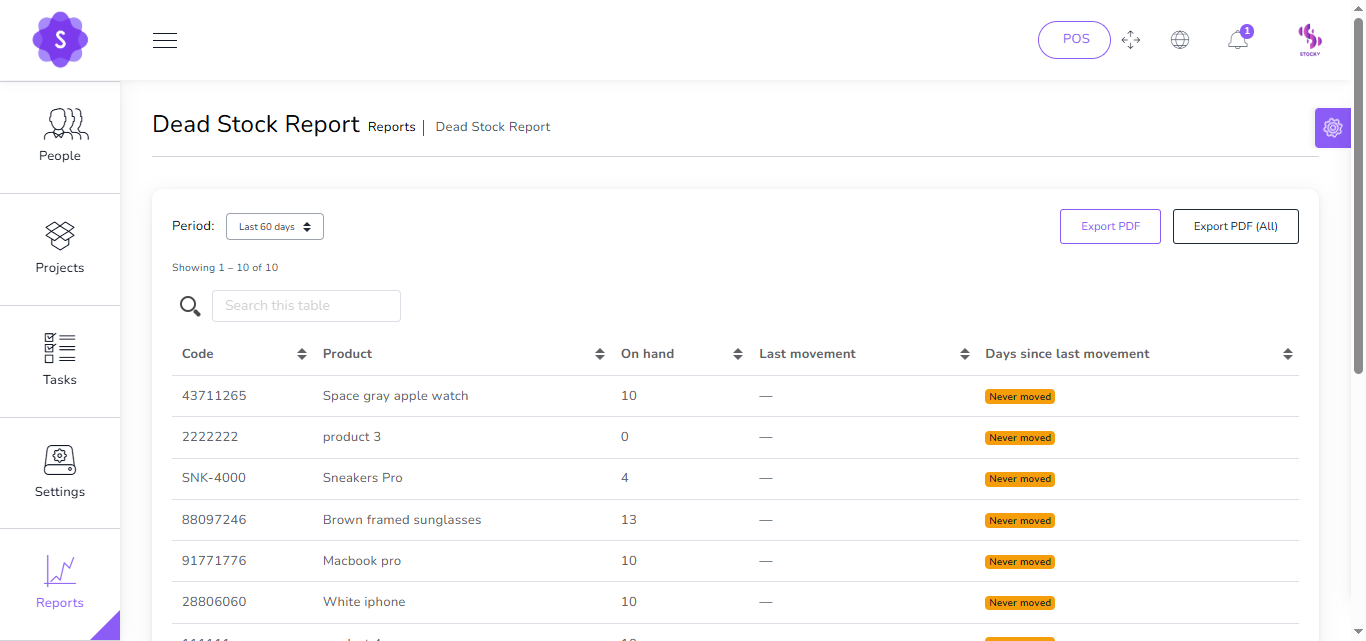Viewport: 1366px width, 641px height.
Task: Click the Export PDF button
Action: coord(1110,227)
